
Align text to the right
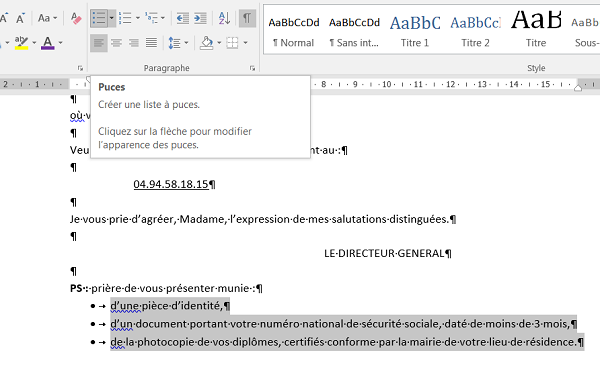pos(134,42)
